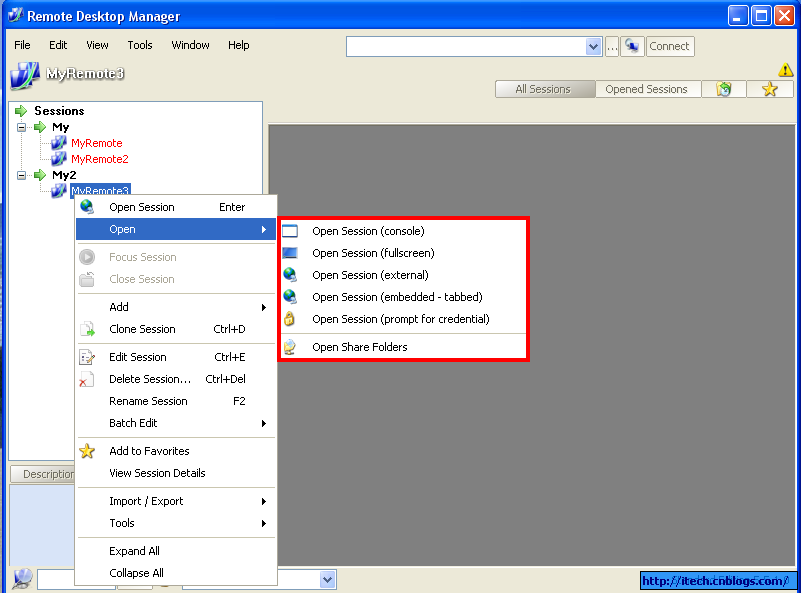
Task: Open the View menu
Action: pyautogui.click(x=97, y=45)
